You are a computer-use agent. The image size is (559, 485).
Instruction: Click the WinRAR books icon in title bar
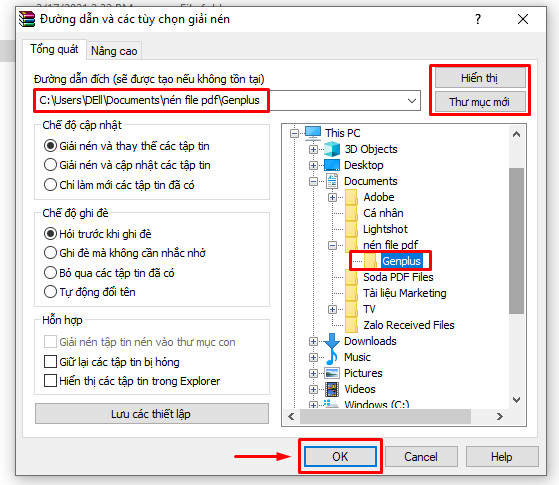(x=27, y=19)
